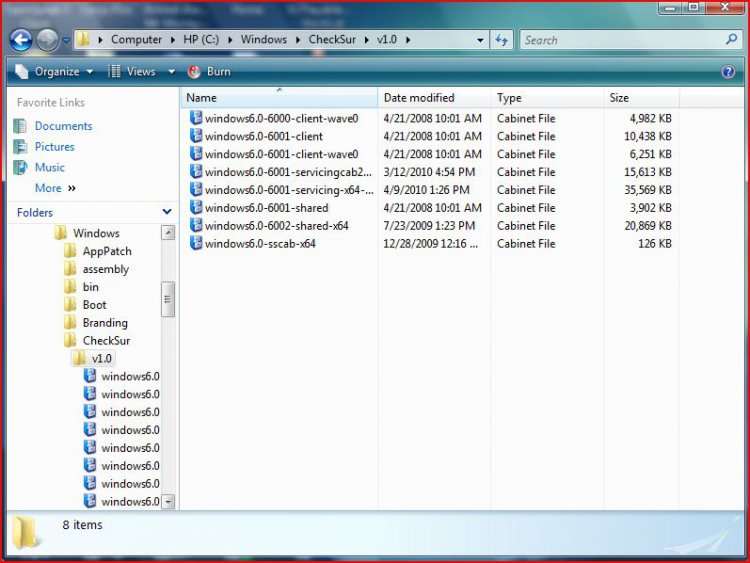Image resolution: width=750 pixels, height=563 pixels.
Task: Select bin folder in tree
Action: click(x=90, y=287)
